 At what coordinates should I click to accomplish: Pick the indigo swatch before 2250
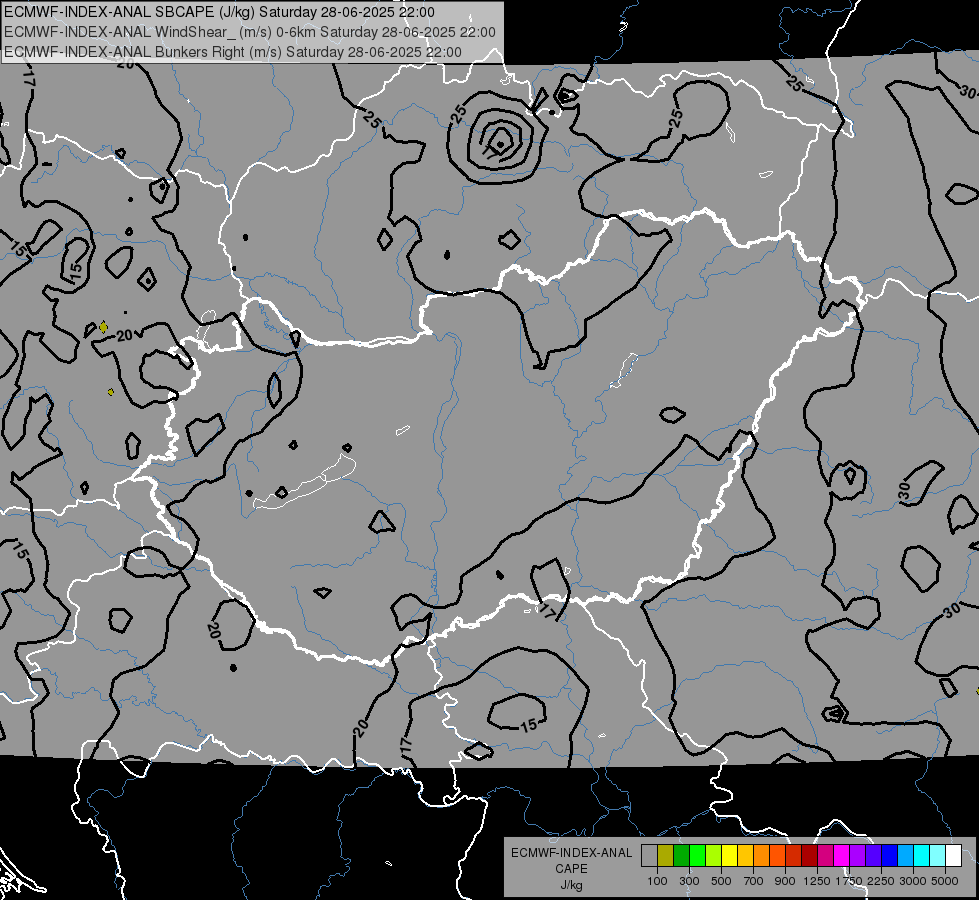coord(873,855)
